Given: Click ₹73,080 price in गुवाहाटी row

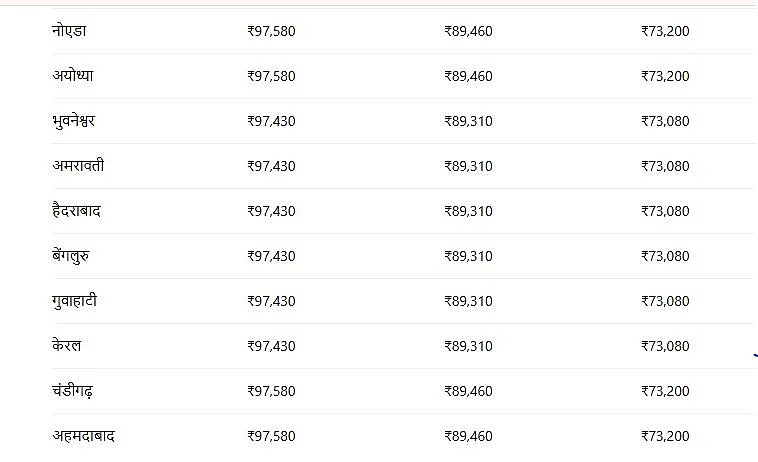Looking at the screenshot, I should click(665, 301).
